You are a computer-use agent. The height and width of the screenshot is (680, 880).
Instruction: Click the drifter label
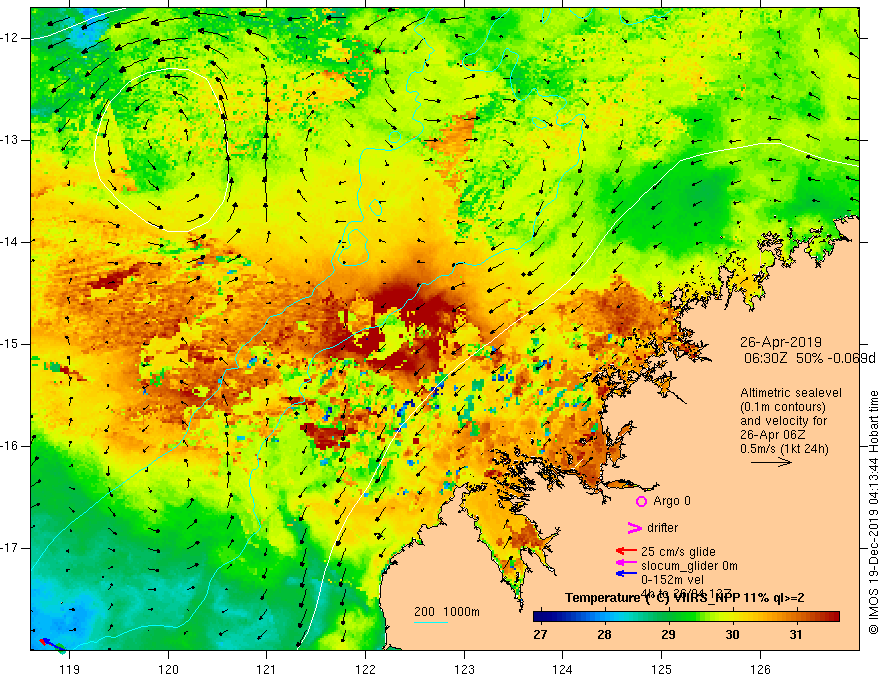tap(662, 528)
